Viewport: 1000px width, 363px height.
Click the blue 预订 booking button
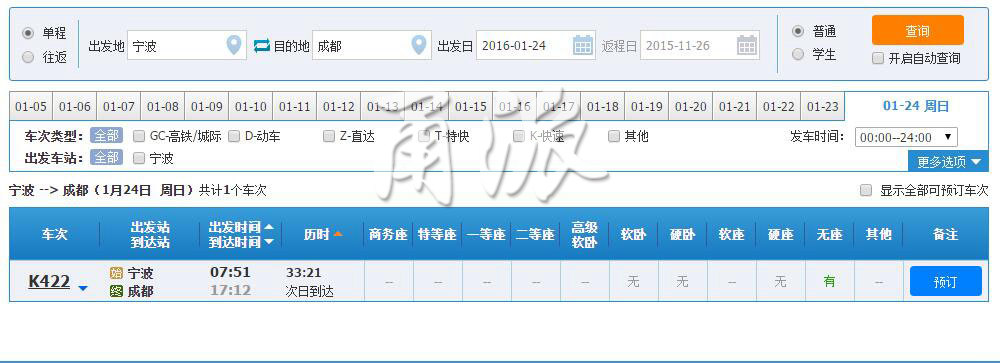click(x=945, y=281)
